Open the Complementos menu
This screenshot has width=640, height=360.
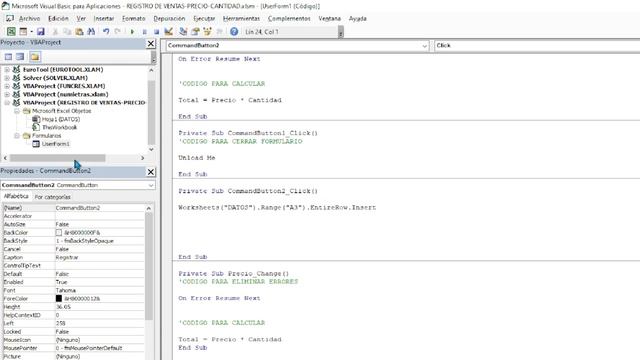(289, 18)
